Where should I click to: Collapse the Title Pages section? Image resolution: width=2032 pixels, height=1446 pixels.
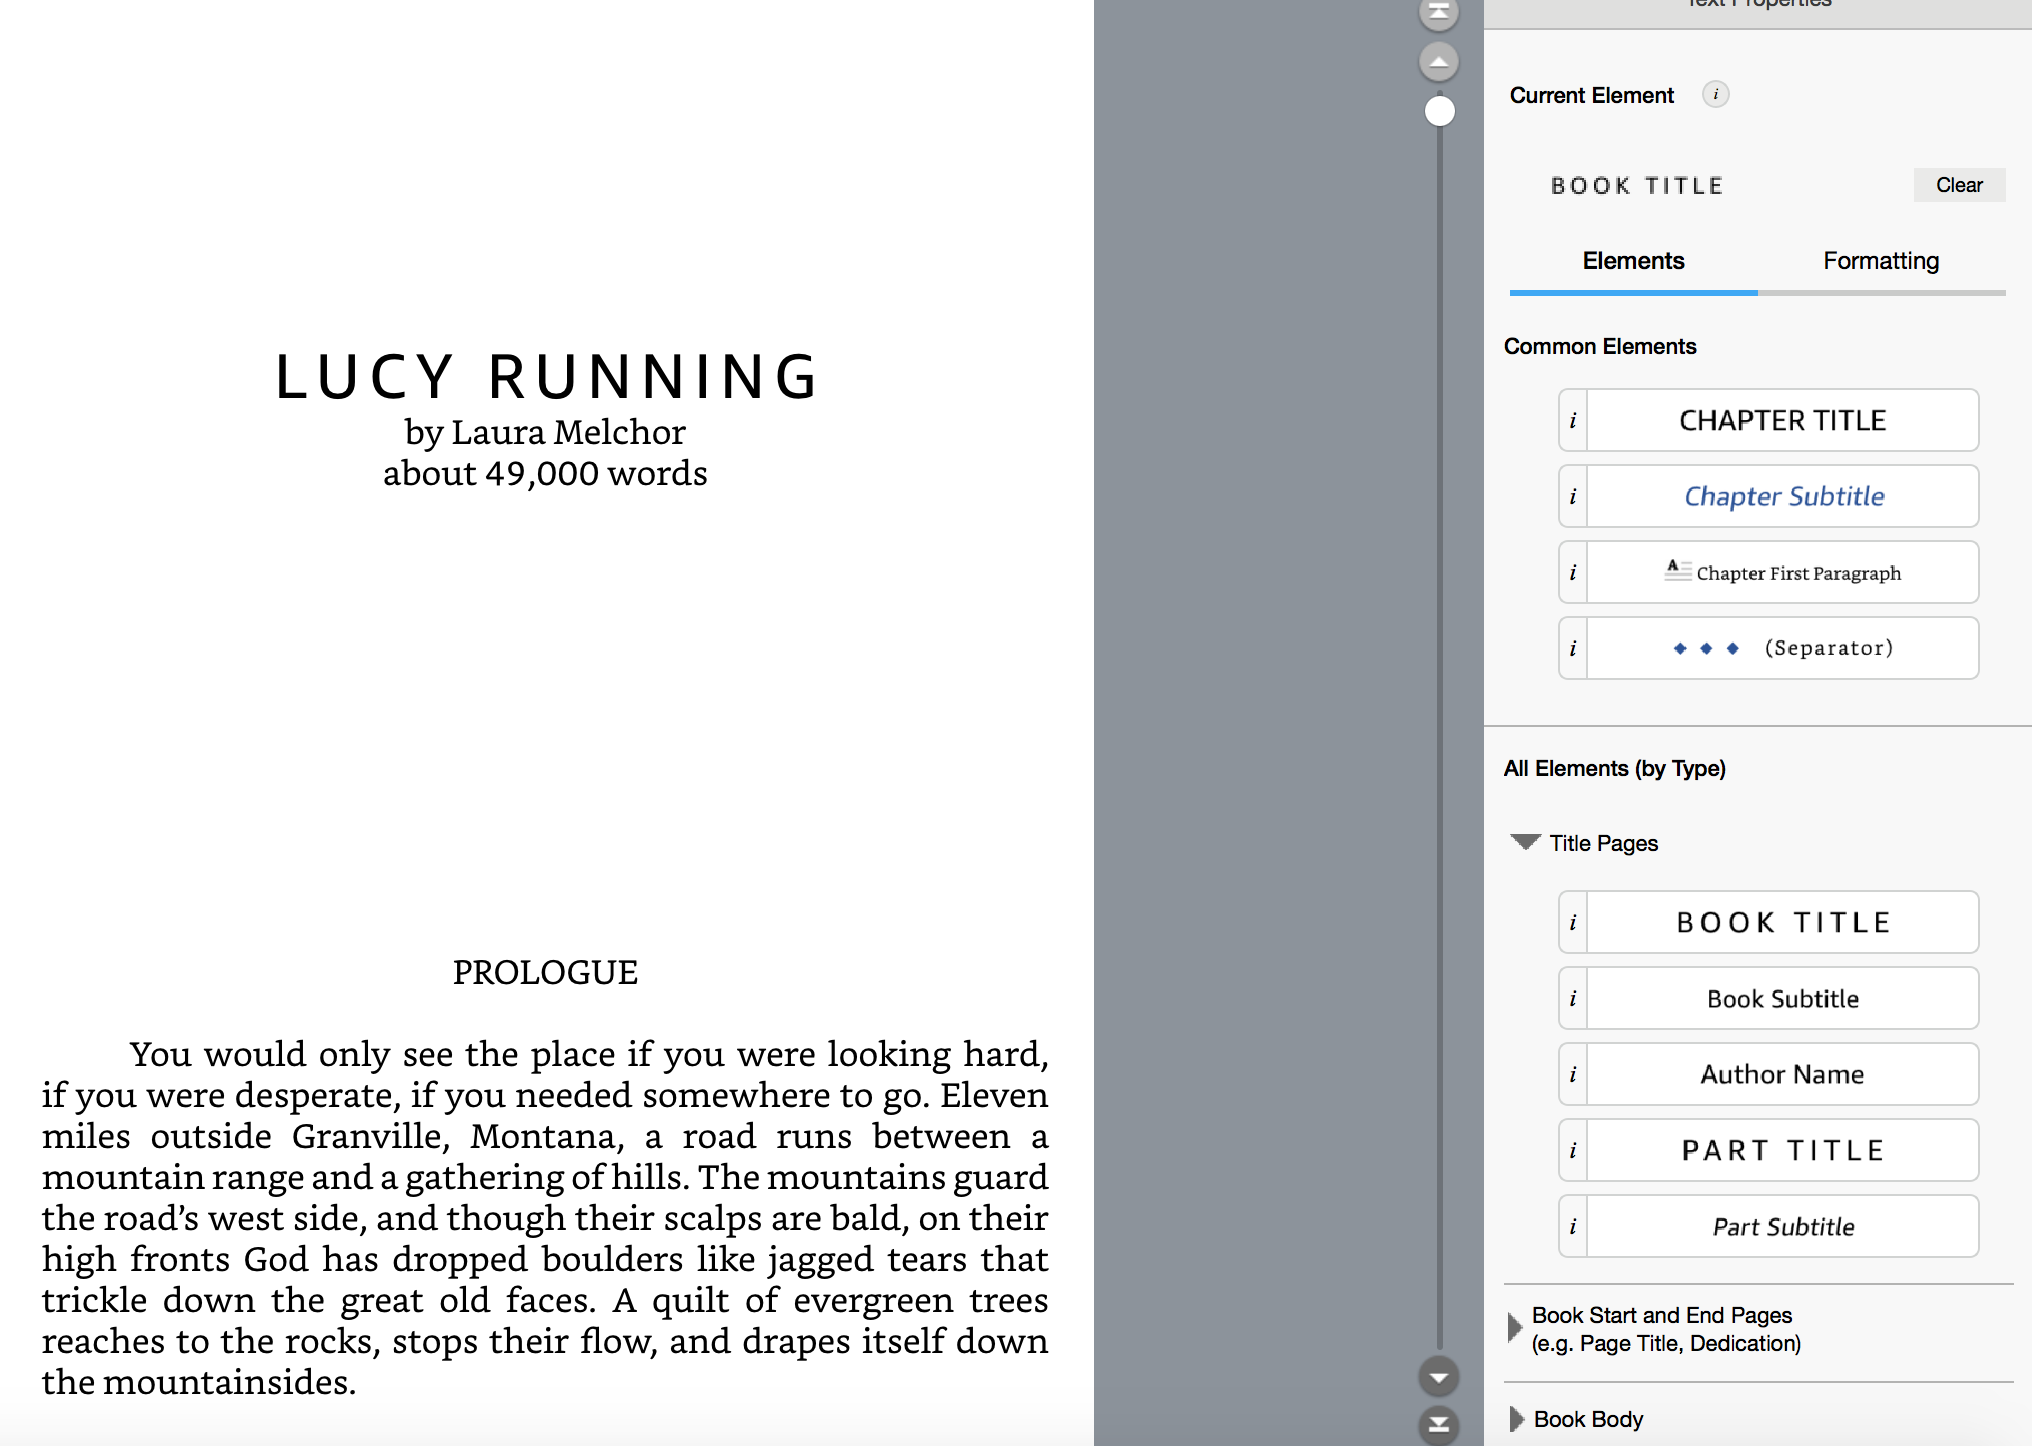(1525, 842)
